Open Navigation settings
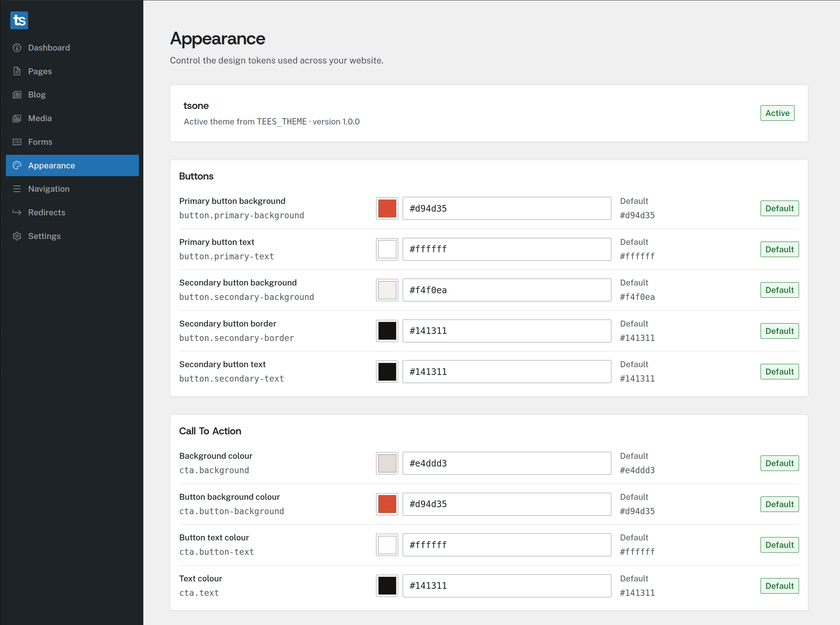The width and height of the screenshot is (840, 625). coord(72,189)
